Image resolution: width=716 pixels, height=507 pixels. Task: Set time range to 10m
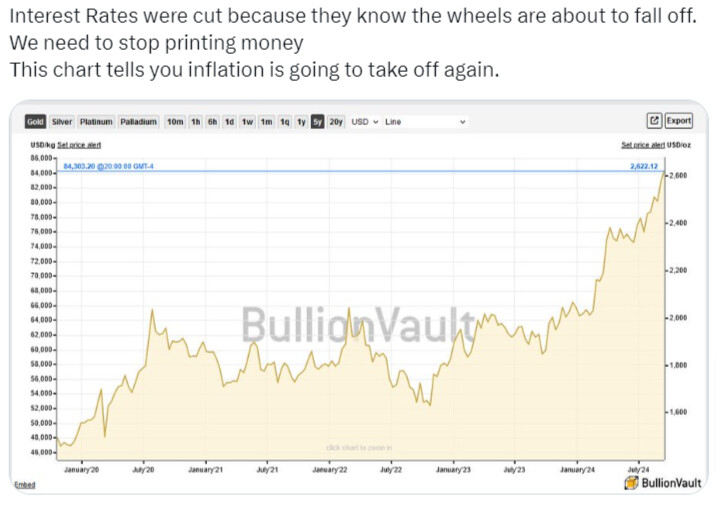[x=175, y=122]
